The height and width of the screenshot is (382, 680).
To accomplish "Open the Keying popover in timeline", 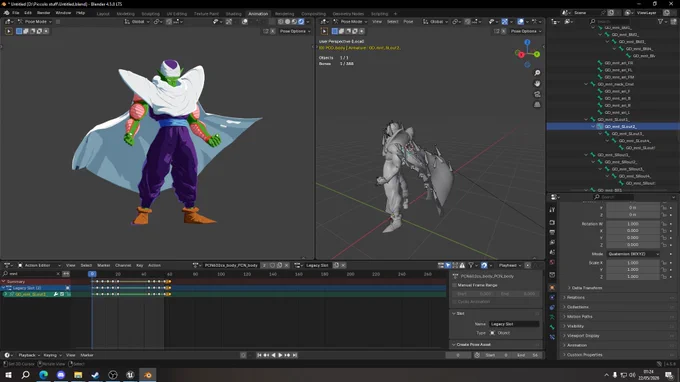I will (52, 355).
